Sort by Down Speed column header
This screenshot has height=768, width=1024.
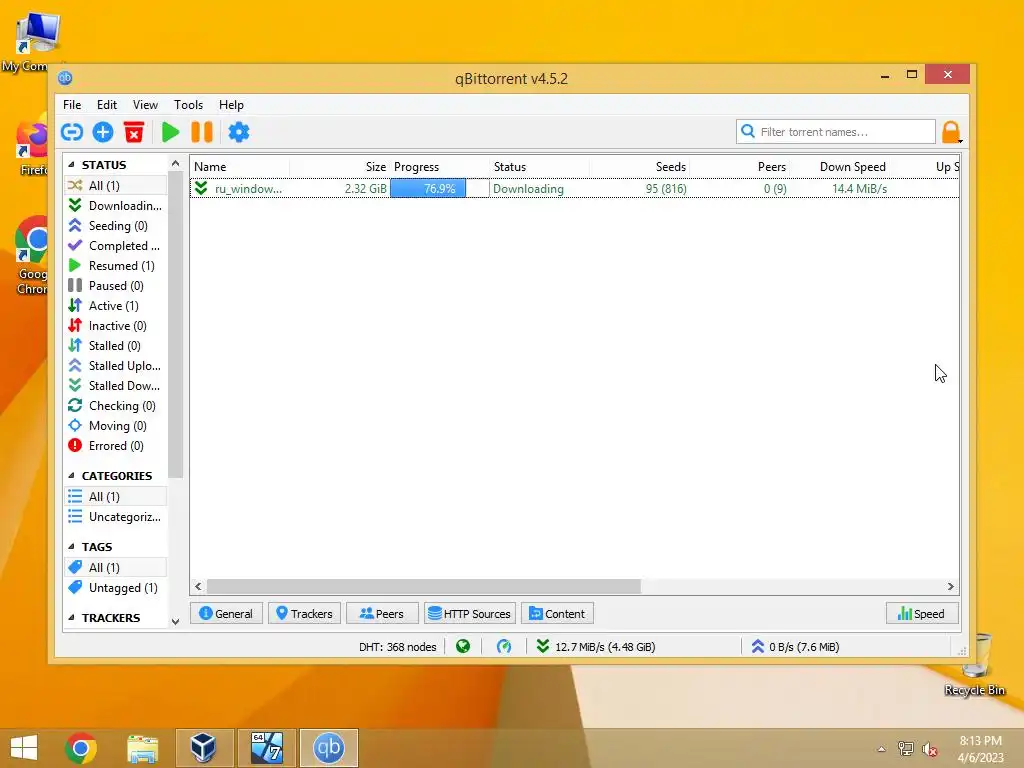click(840, 167)
